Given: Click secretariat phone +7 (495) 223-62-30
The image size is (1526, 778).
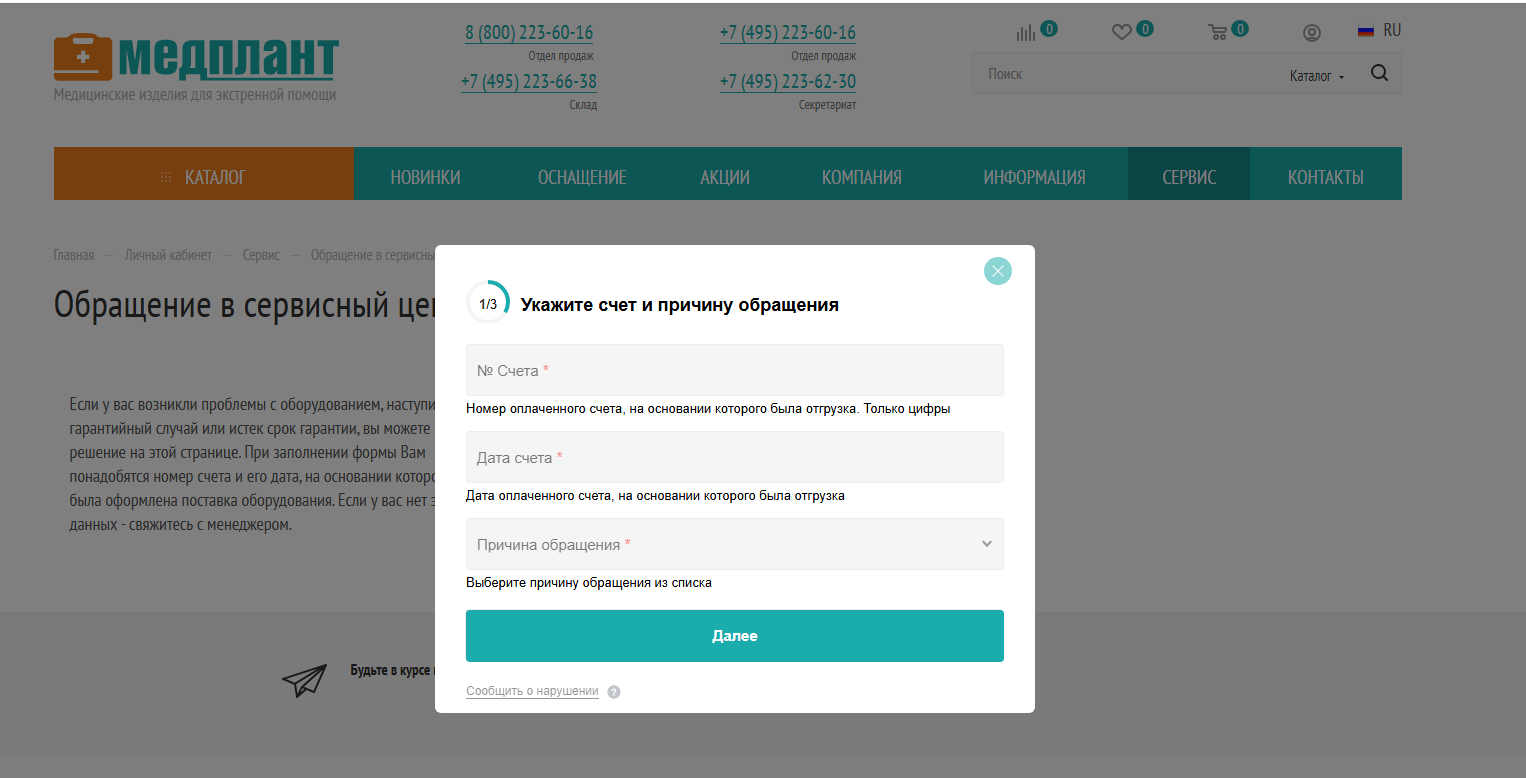Looking at the screenshot, I should click(x=788, y=82).
